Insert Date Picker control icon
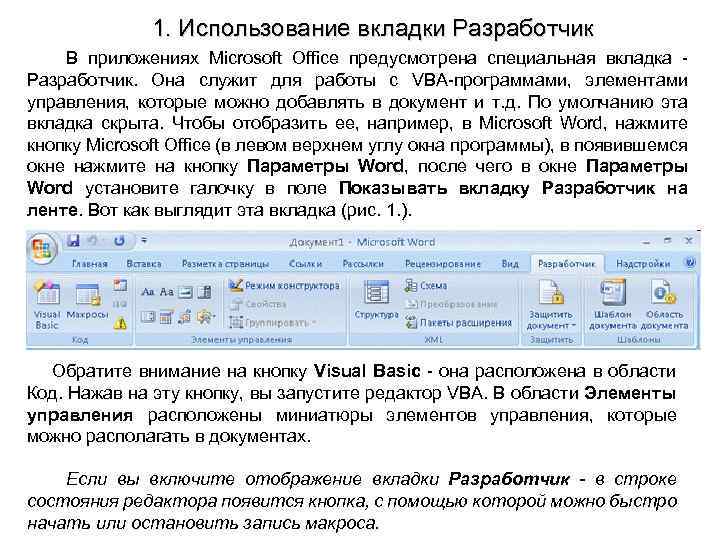Screen dimensions: 720x540 click(166, 317)
